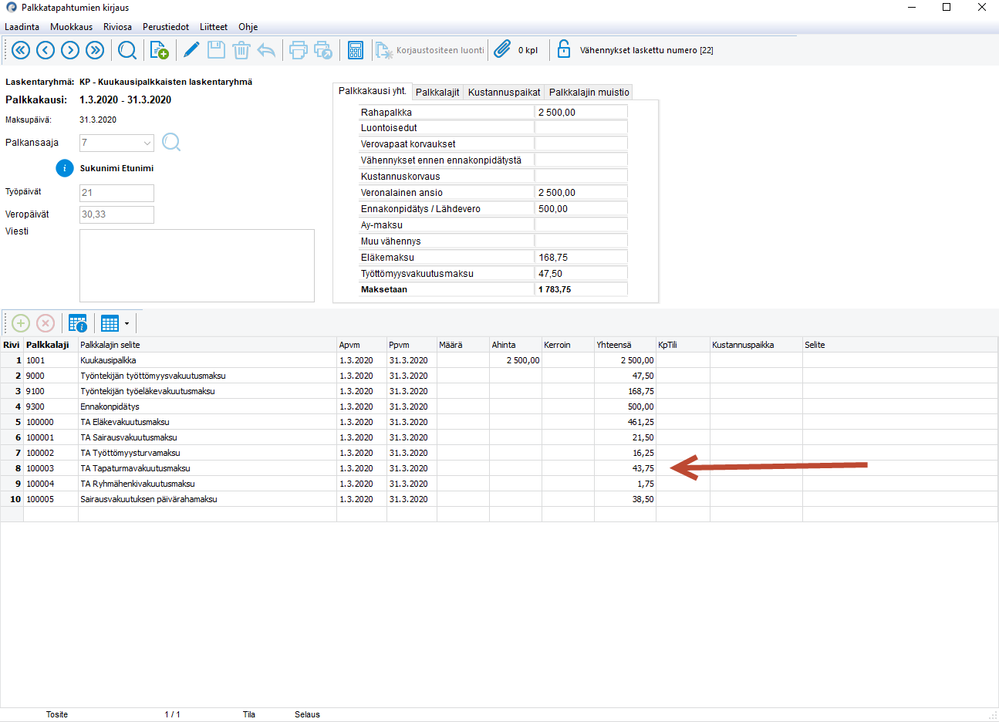The image size is (999, 722).
Task: Click inside the Viesti text box
Action: point(196,265)
